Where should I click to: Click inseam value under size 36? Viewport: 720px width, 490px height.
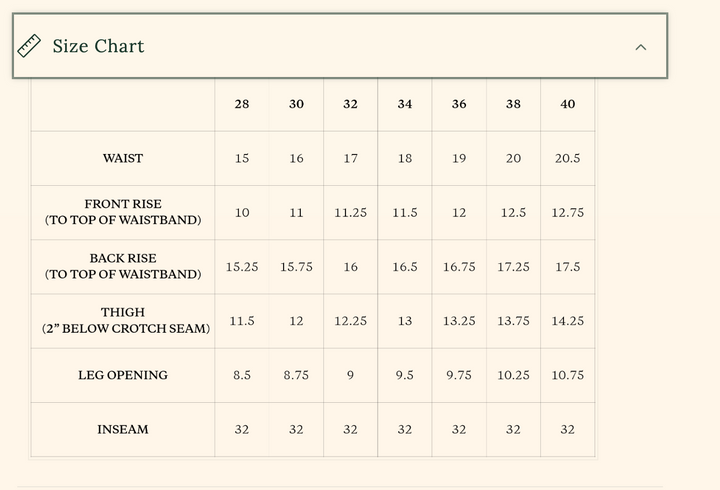[458, 429]
